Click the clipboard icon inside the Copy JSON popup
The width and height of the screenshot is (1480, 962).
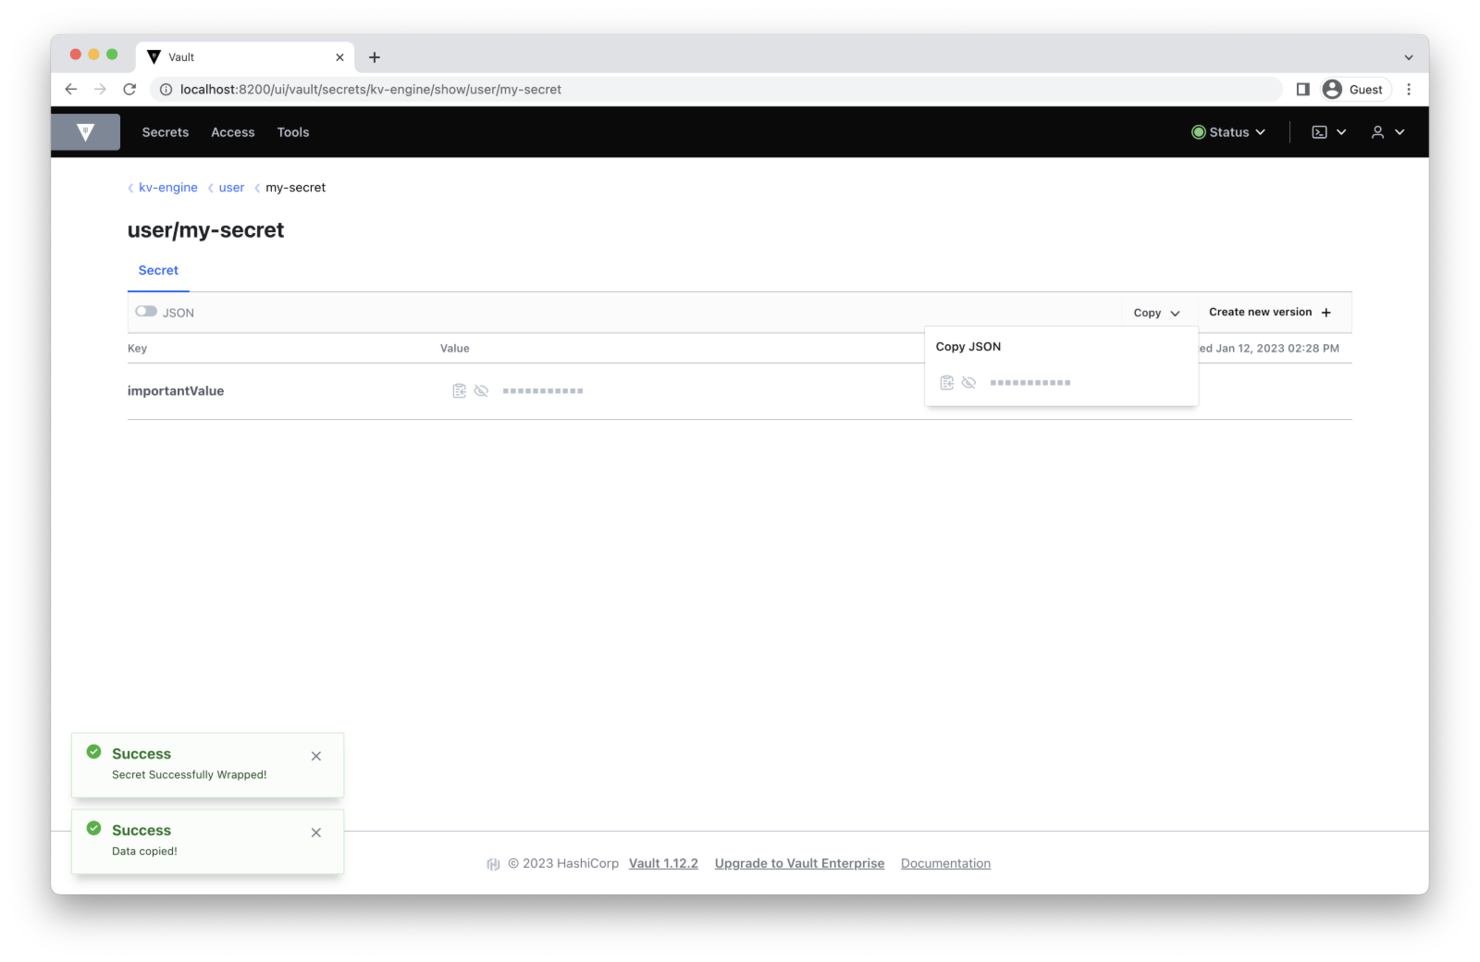pyautogui.click(x=947, y=382)
